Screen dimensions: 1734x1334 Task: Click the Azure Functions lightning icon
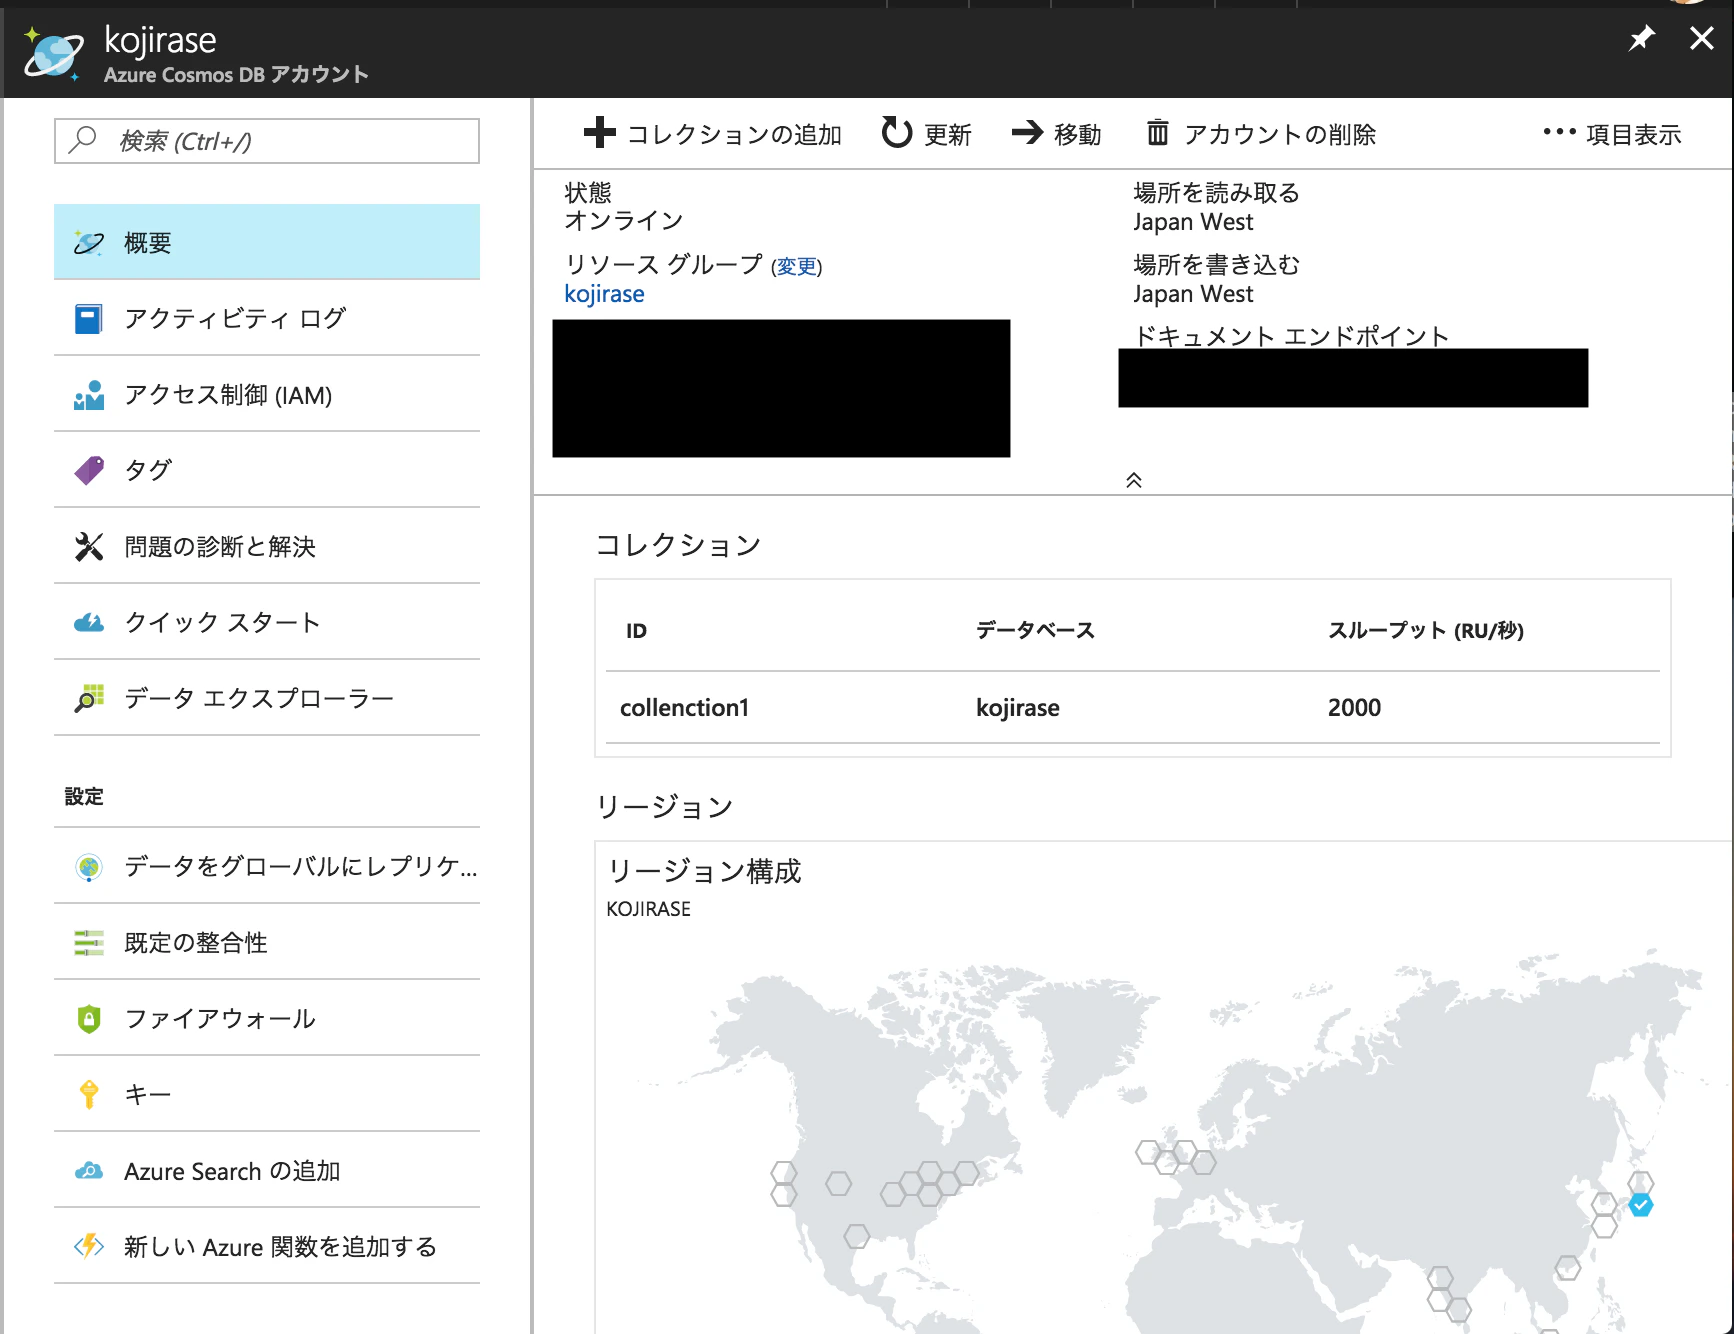[89, 1246]
